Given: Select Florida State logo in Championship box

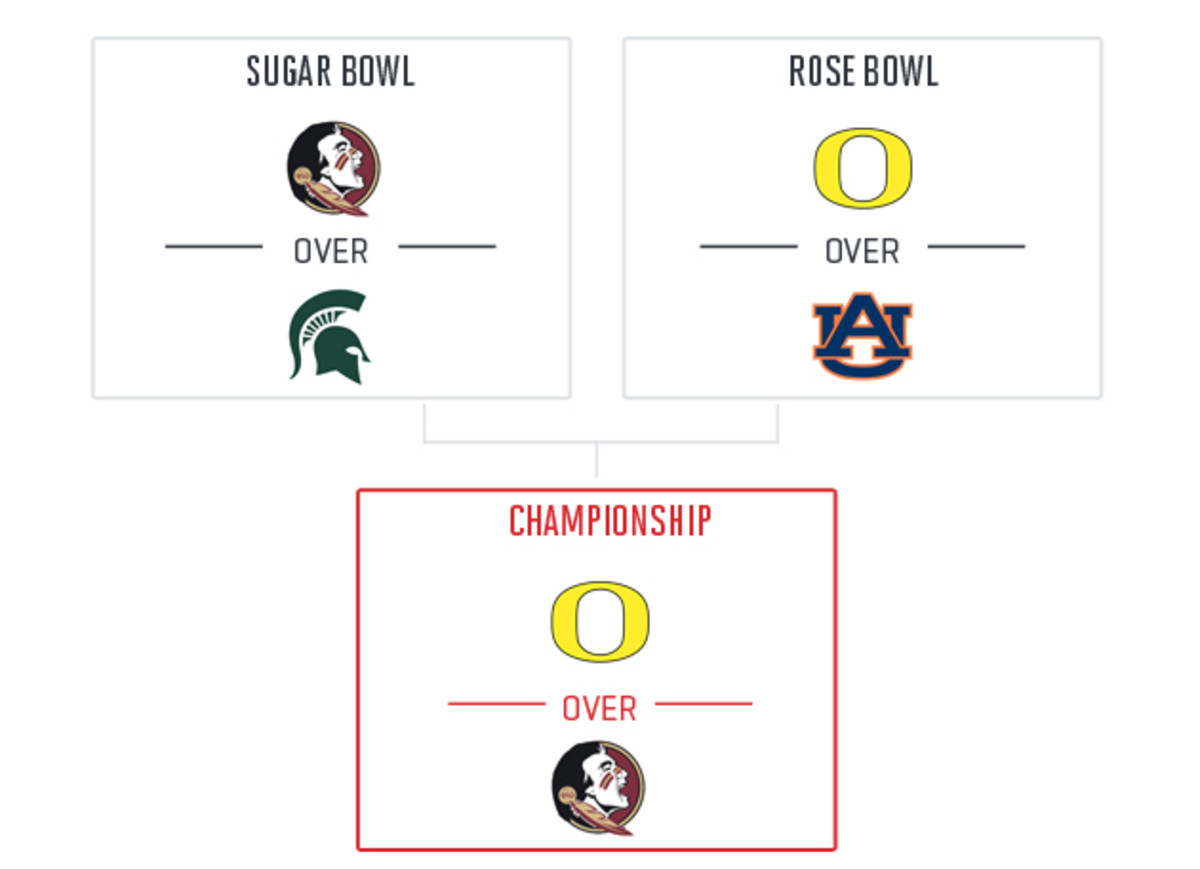Looking at the screenshot, I should tap(598, 787).
